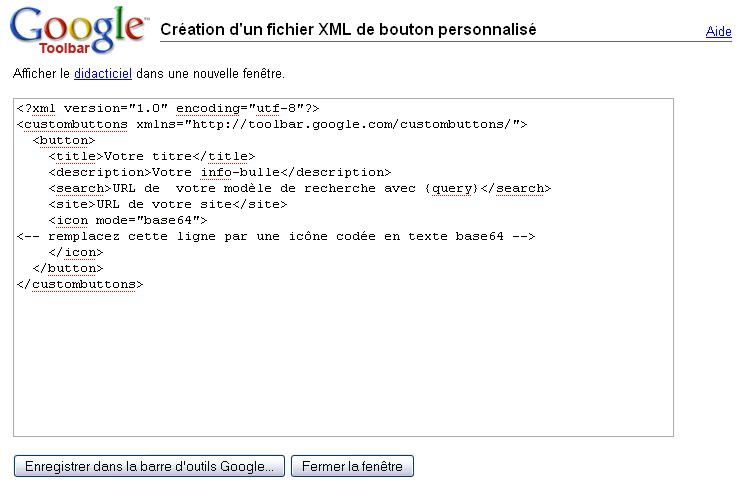Click the 'Création d'un fichier XML' heading
Viewport: 738px width, 484px height.
(348, 30)
